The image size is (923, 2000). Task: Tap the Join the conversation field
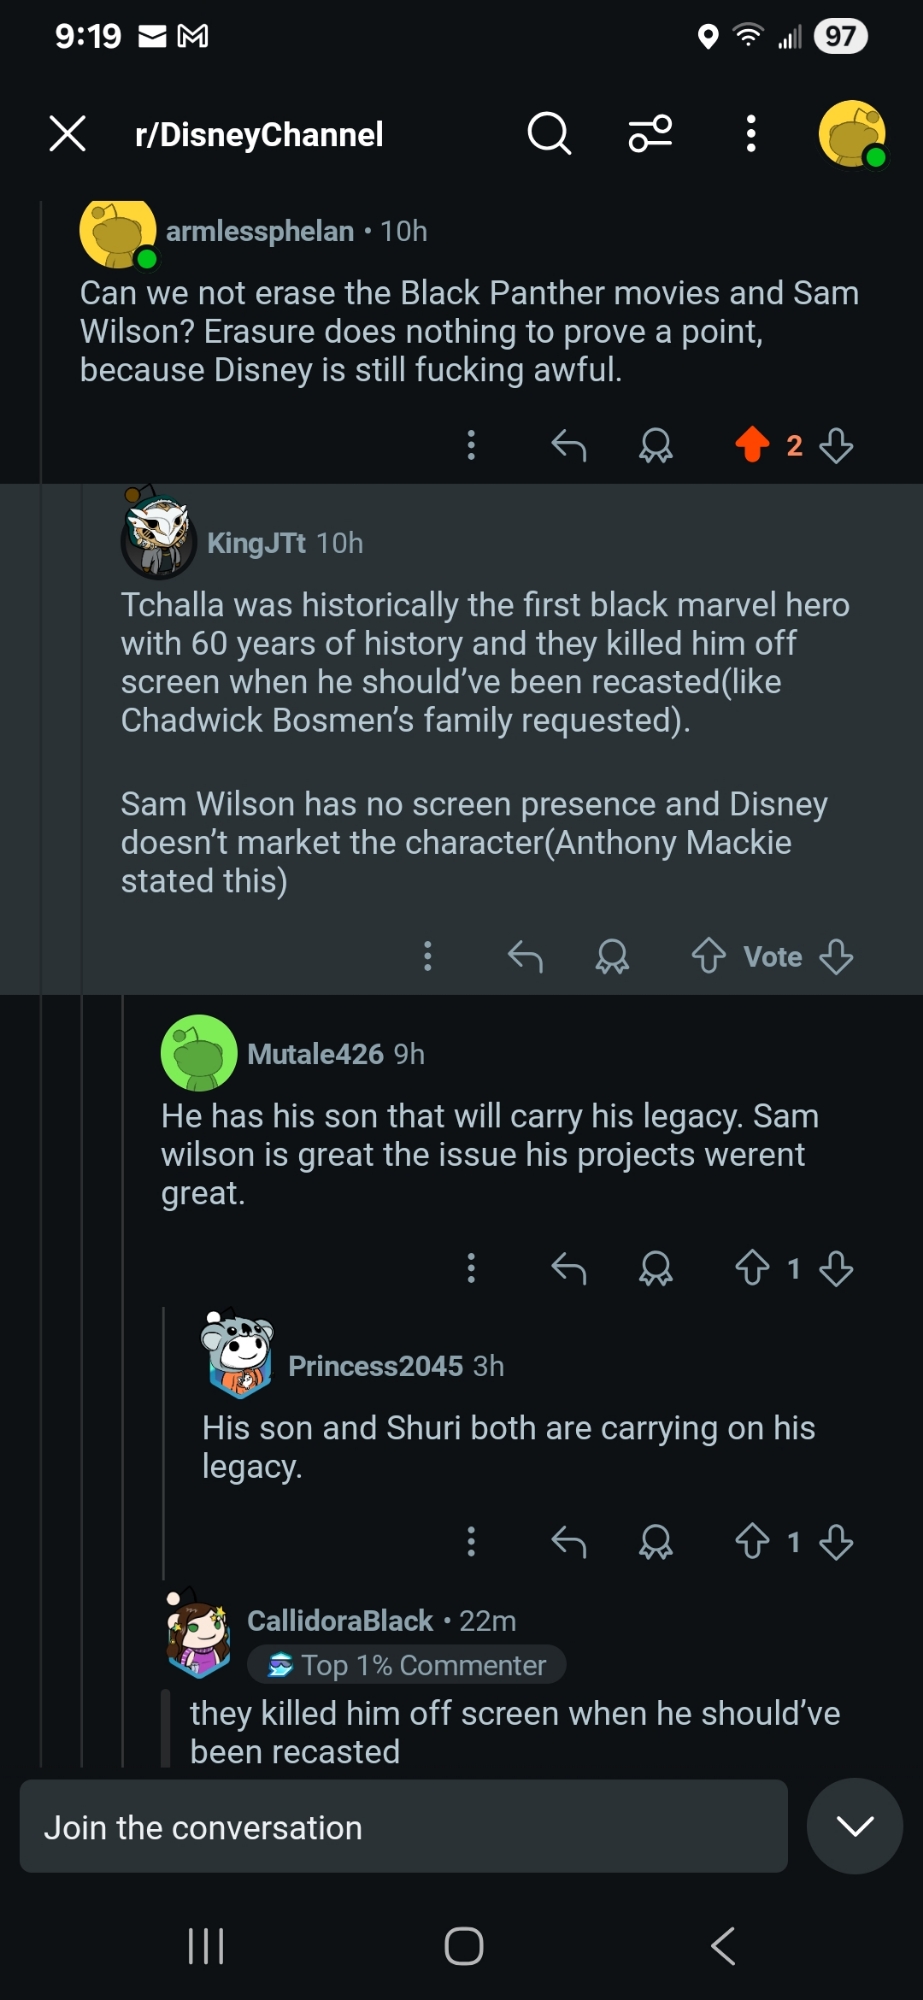pyautogui.click(x=403, y=1827)
